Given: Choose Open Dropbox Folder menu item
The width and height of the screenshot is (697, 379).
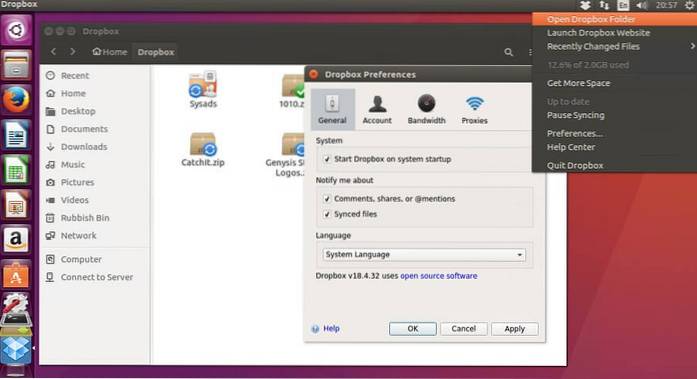Looking at the screenshot, I should pyautogui.click(x=615, y=19).
